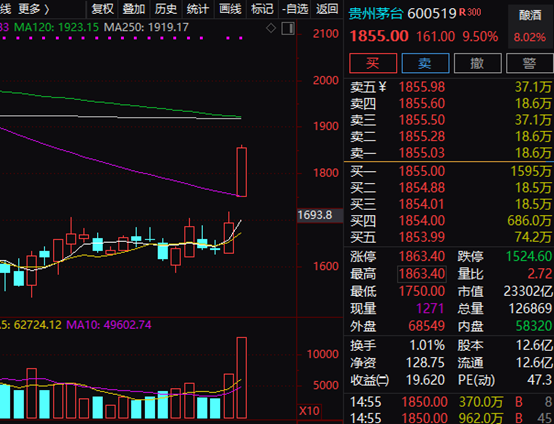Open the 酿酒 sector box

click(x=530, y=26)
